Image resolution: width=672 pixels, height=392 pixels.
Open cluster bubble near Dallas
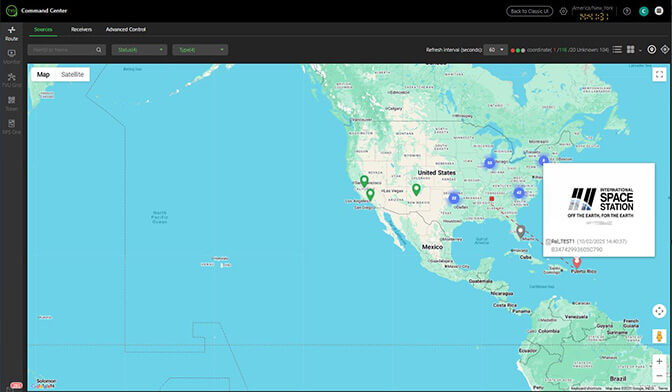pos(454,198)
